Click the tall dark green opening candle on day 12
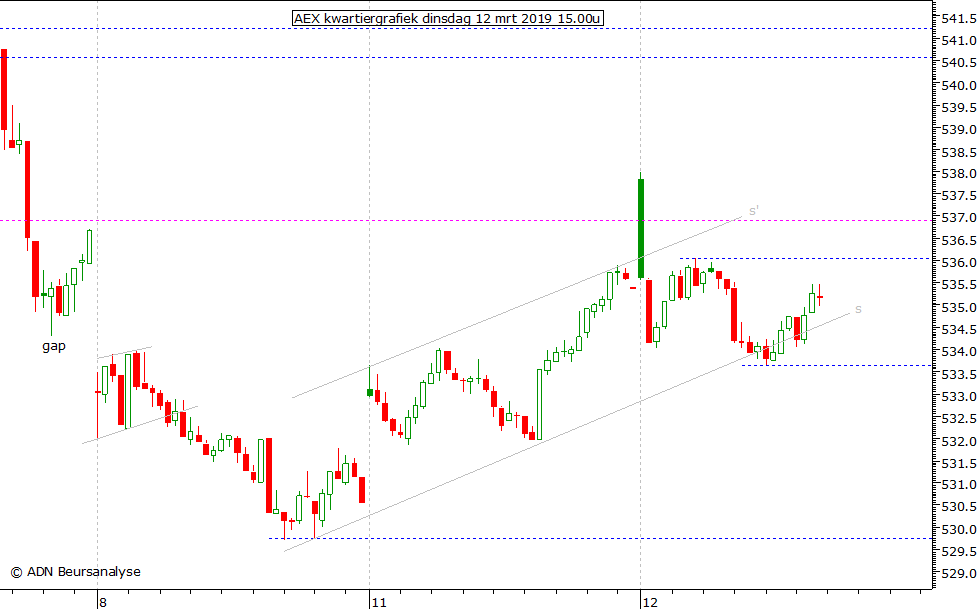The image size is (980, 609). click(641, 228)
